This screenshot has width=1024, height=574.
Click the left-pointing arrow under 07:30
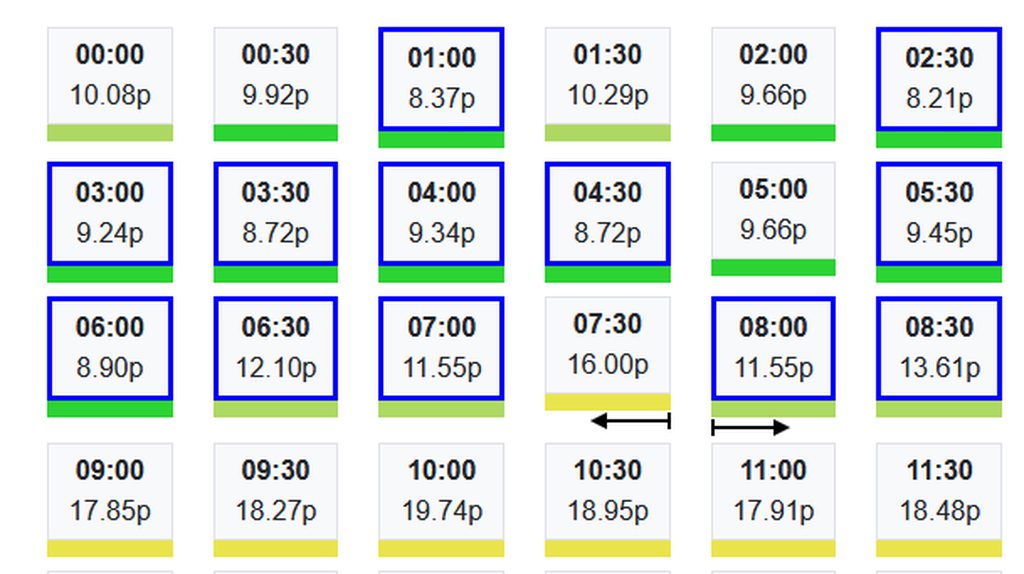(x=630, y=421)
